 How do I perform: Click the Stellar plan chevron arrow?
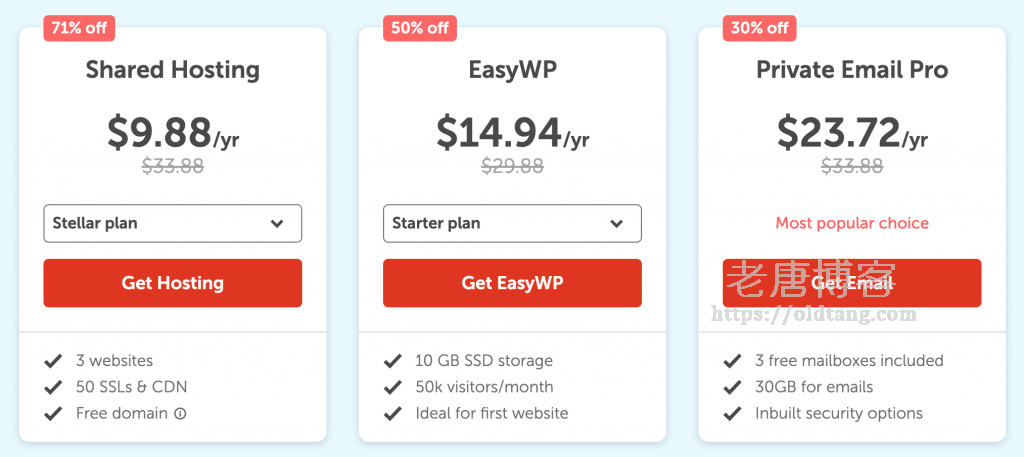pyautogui.click(x=277, y=224)
